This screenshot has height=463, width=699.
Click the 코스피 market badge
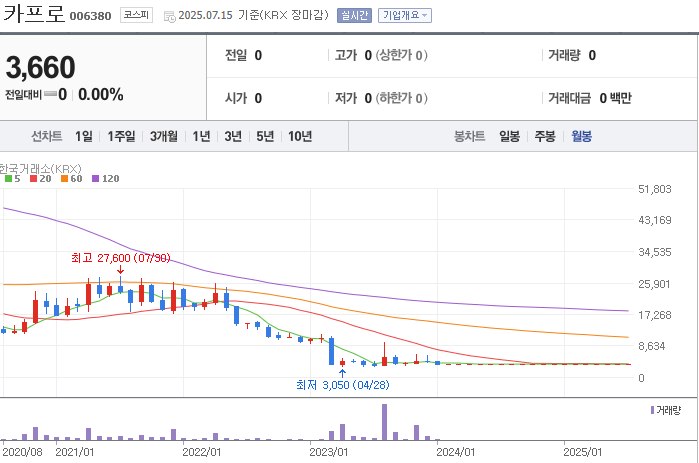coord(136,15)
